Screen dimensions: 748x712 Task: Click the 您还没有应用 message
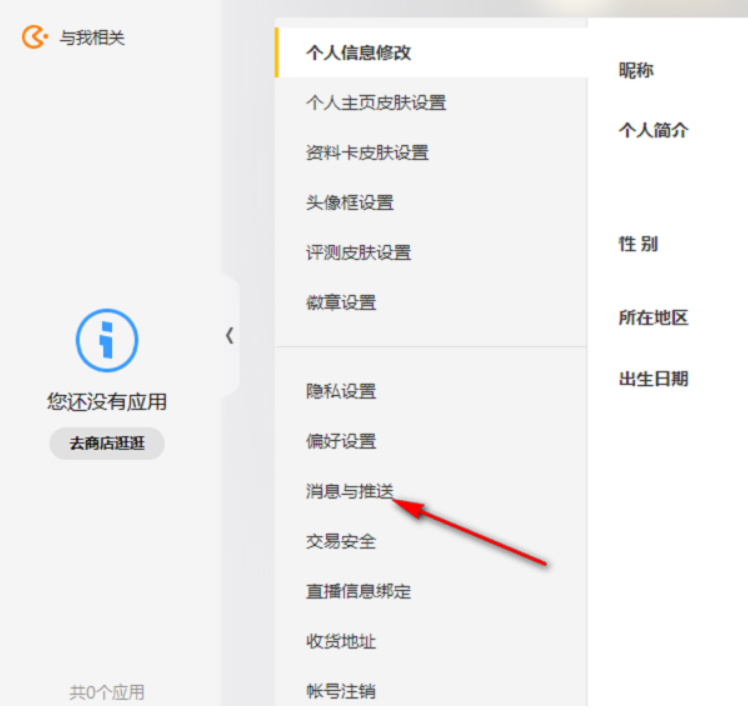pyautogui.click(x=107, y=402)
